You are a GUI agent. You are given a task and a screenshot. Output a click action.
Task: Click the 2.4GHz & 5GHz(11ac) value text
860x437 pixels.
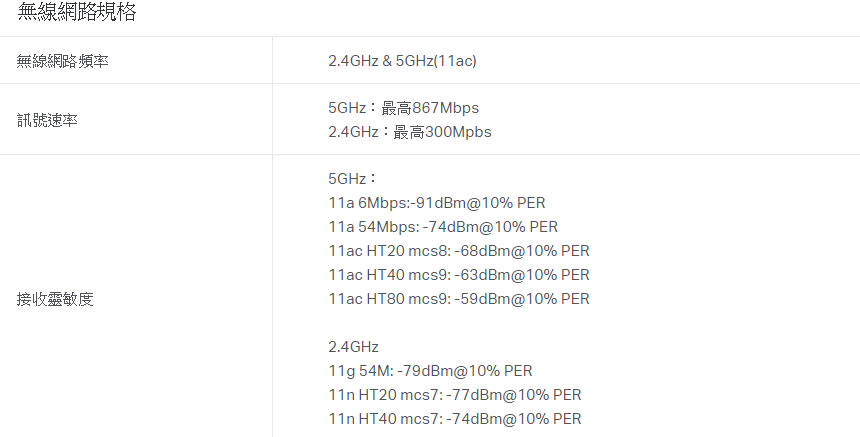coord(402,61)
